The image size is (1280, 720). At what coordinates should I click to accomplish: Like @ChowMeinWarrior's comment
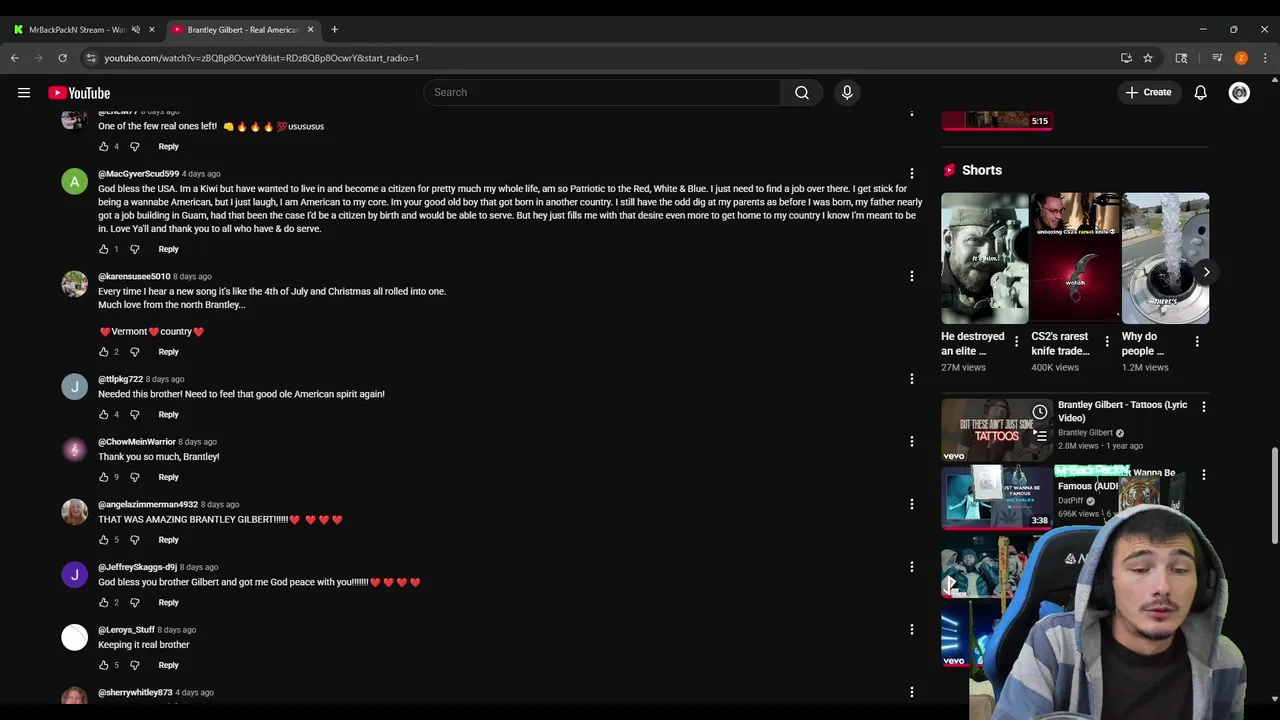pyautogui.click(x=103, y=477)
